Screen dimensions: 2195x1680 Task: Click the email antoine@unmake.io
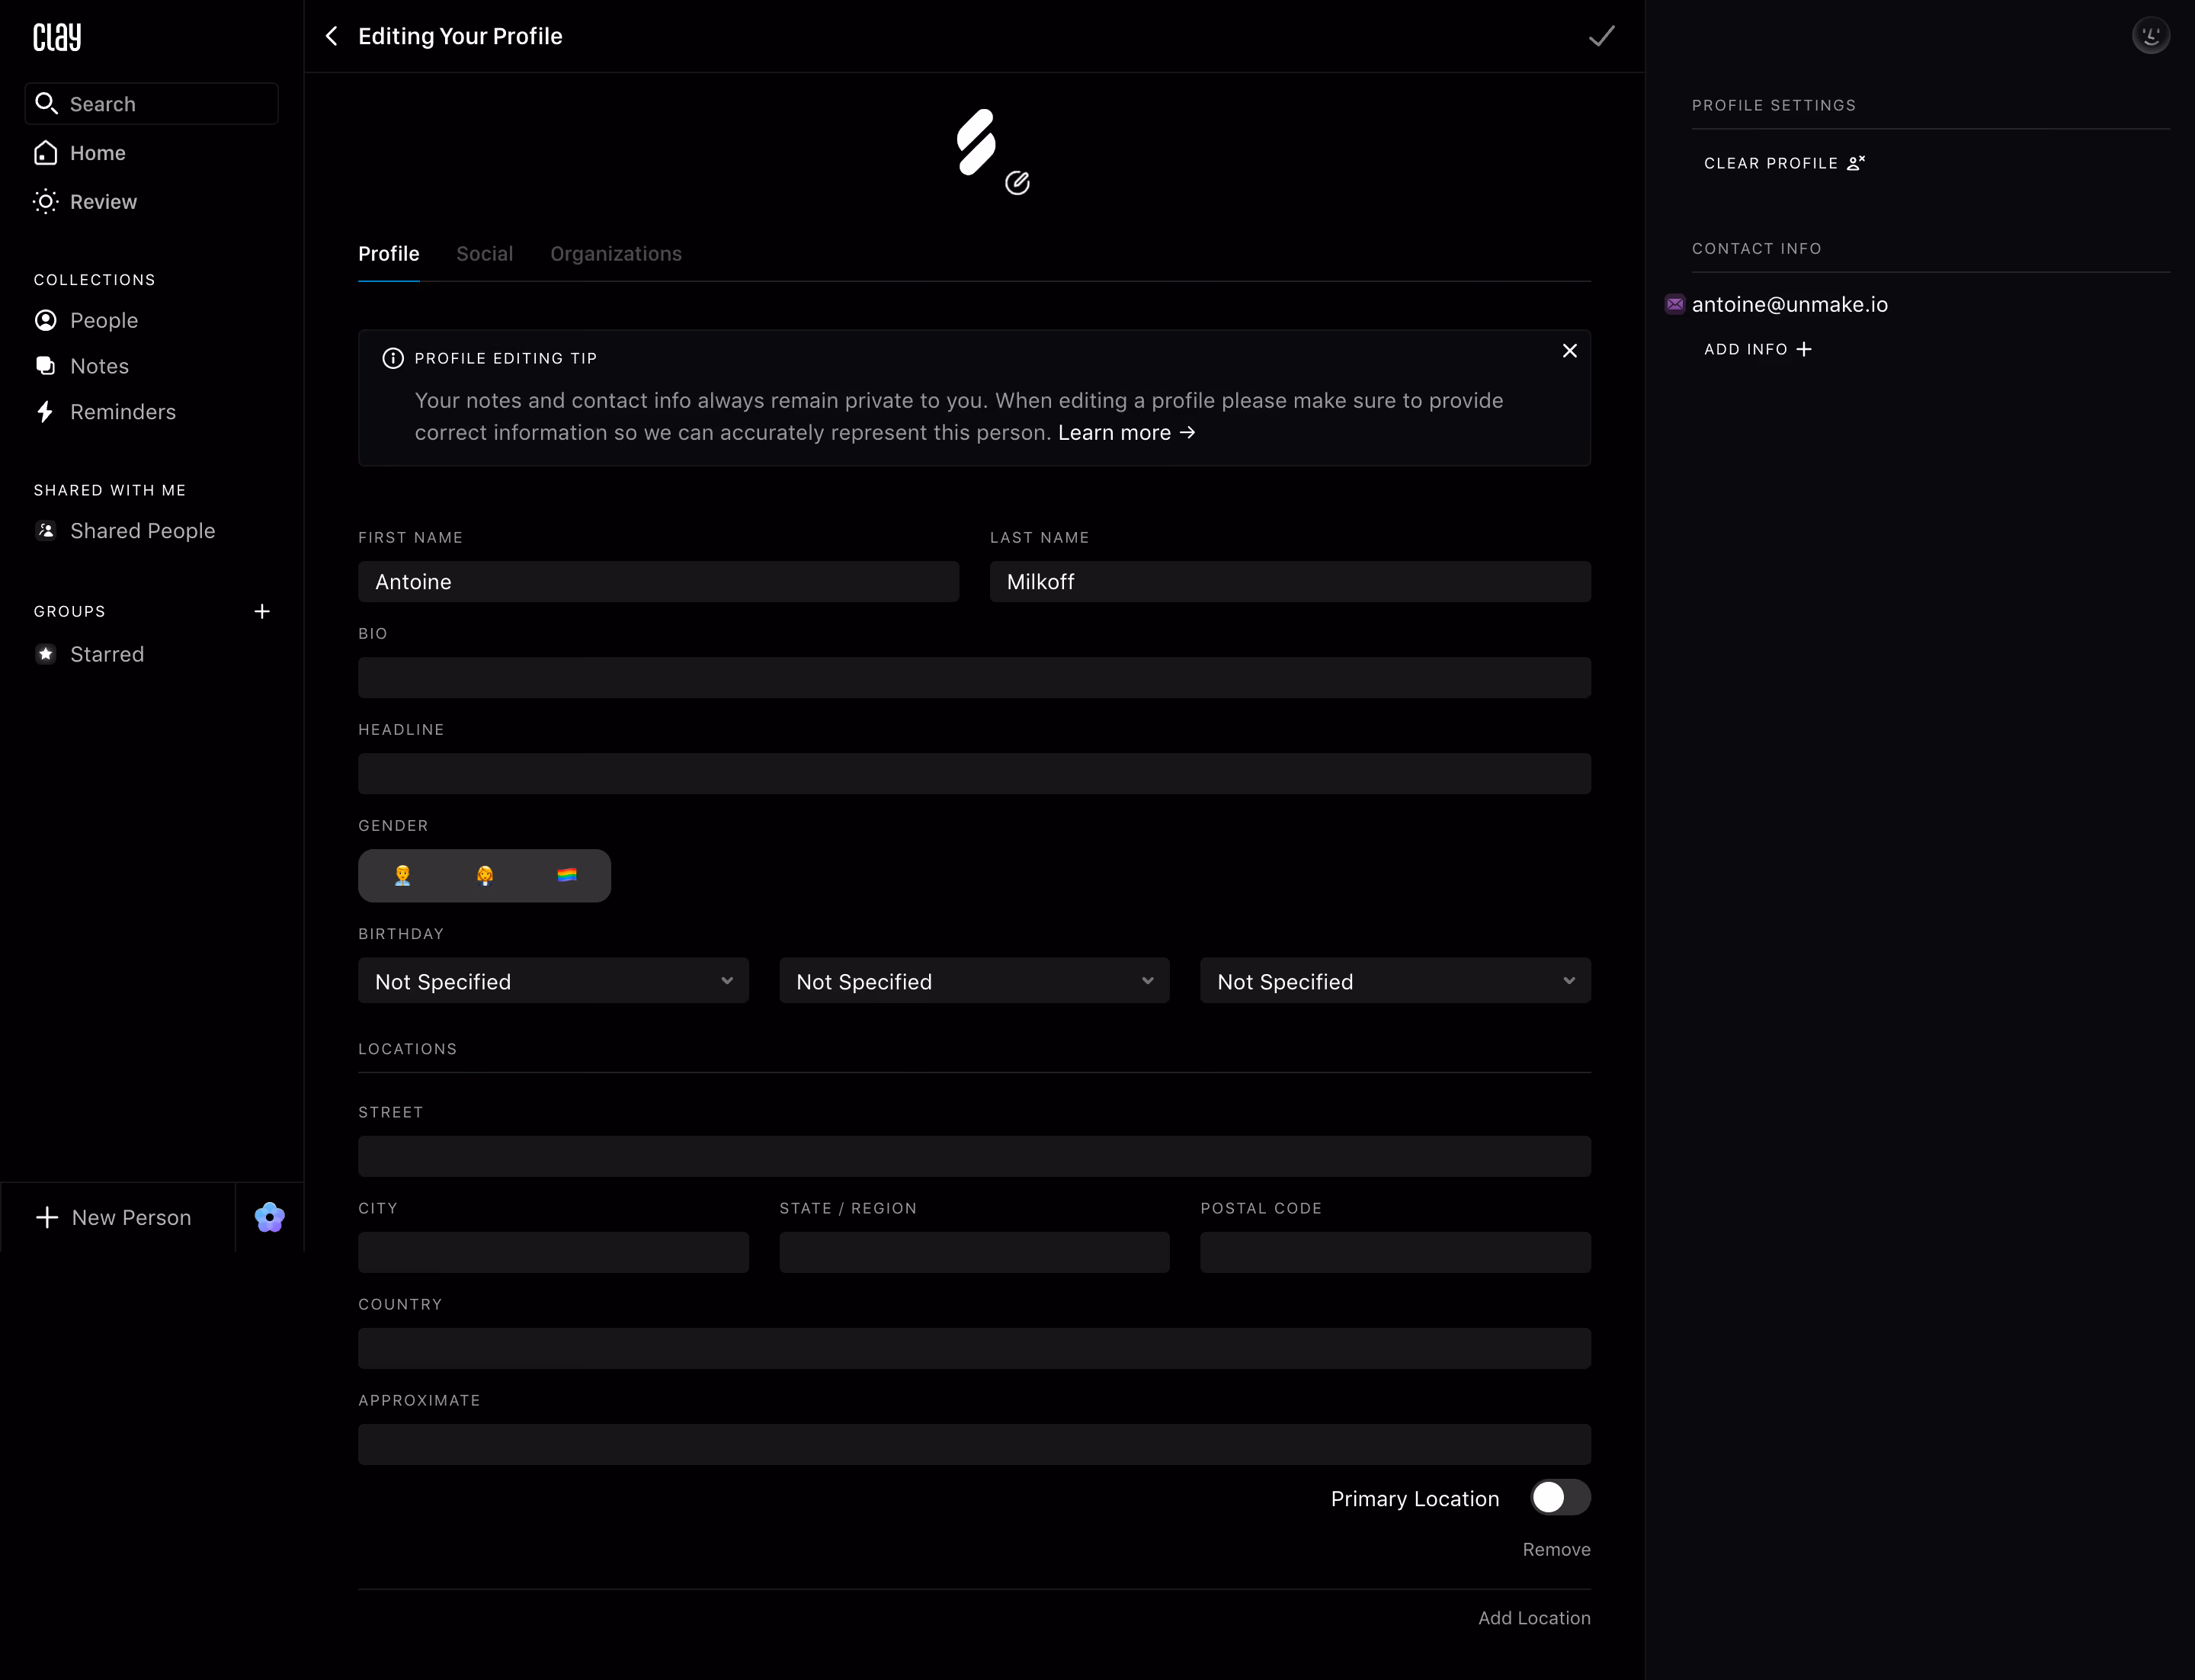point(1789,304)
